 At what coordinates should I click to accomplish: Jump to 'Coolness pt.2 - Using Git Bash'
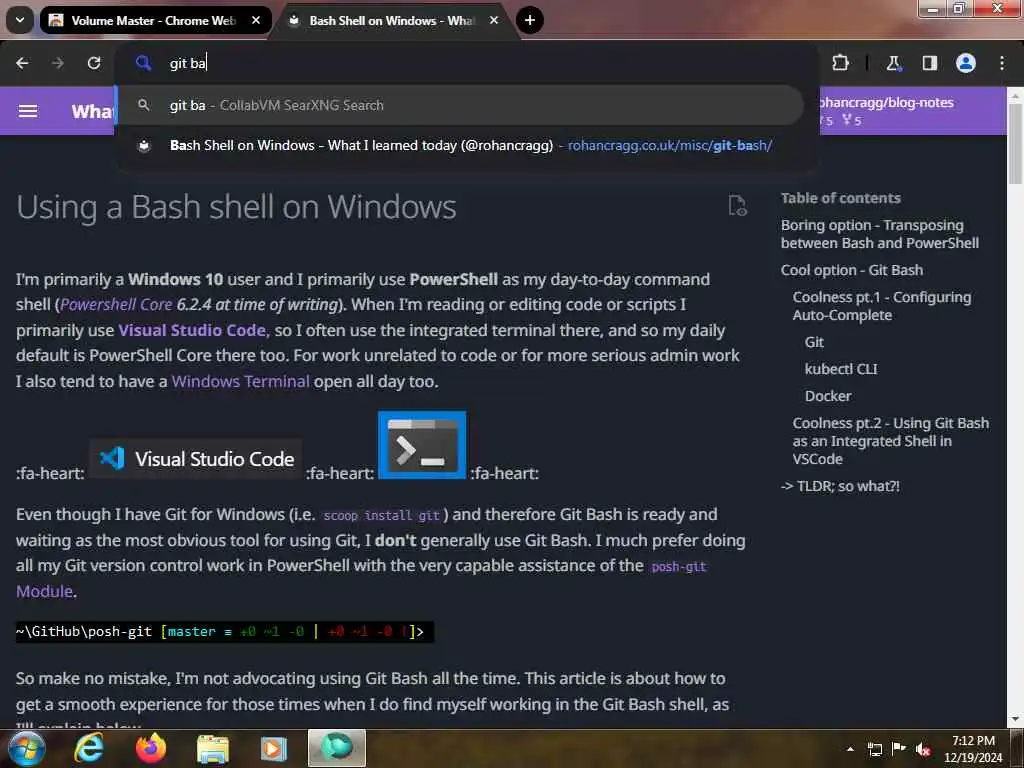(x=891, y=441)
